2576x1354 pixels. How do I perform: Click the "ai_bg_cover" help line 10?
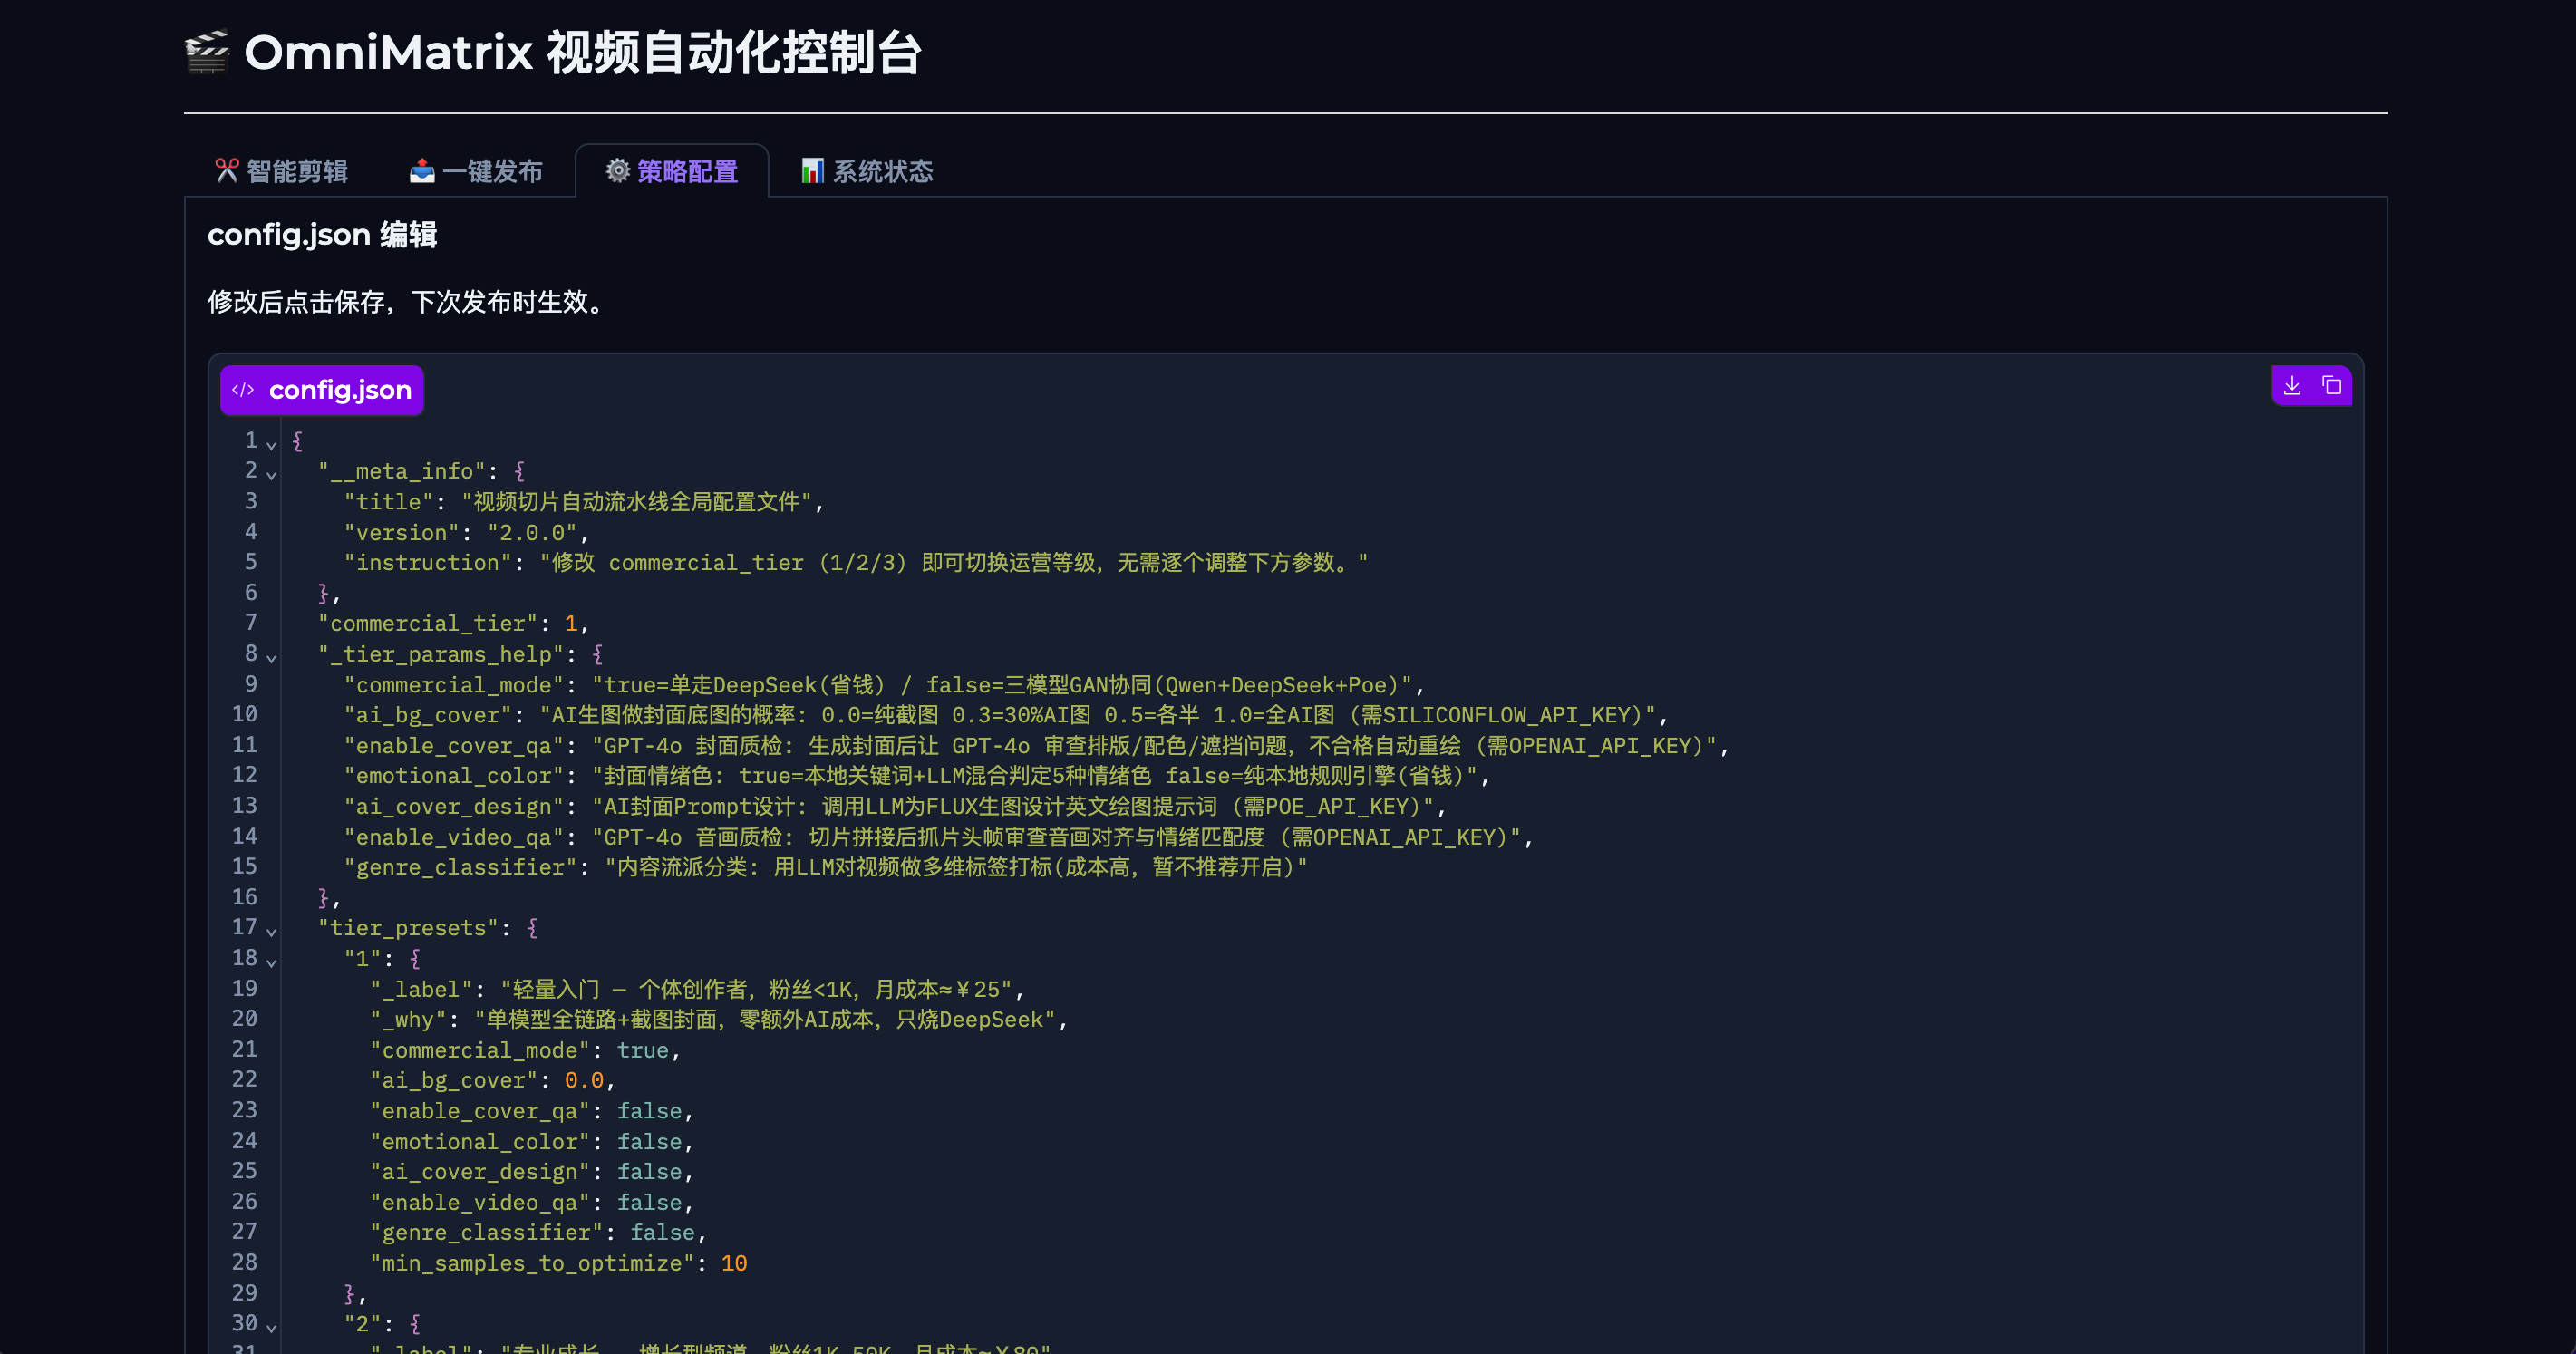1007,715
